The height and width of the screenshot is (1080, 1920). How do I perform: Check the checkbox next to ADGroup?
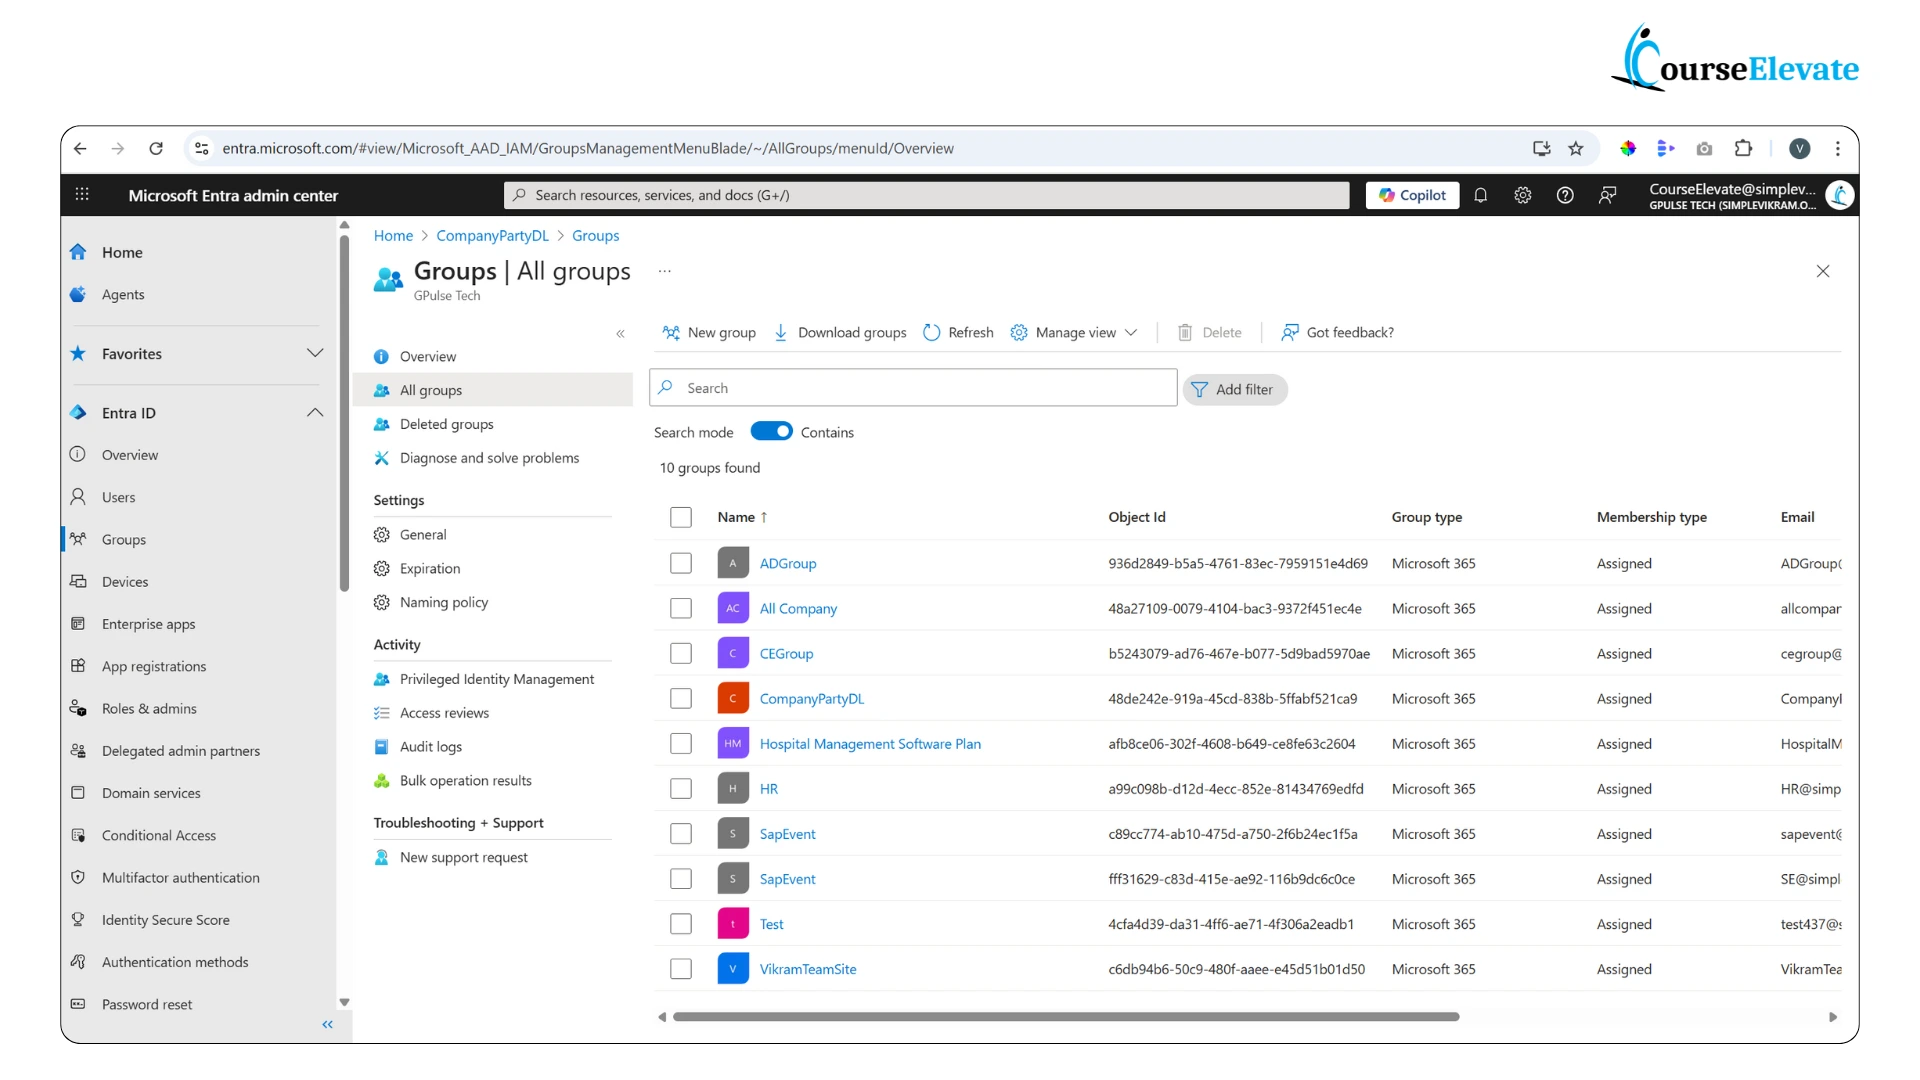(681, 563)
